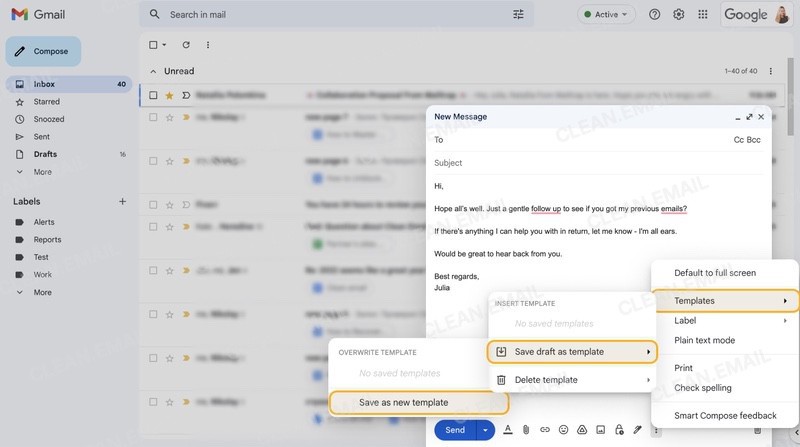Screen dimensions: 800x447
Task: Tick the select-all checkbox above the inbox
Action: (153, 45)
